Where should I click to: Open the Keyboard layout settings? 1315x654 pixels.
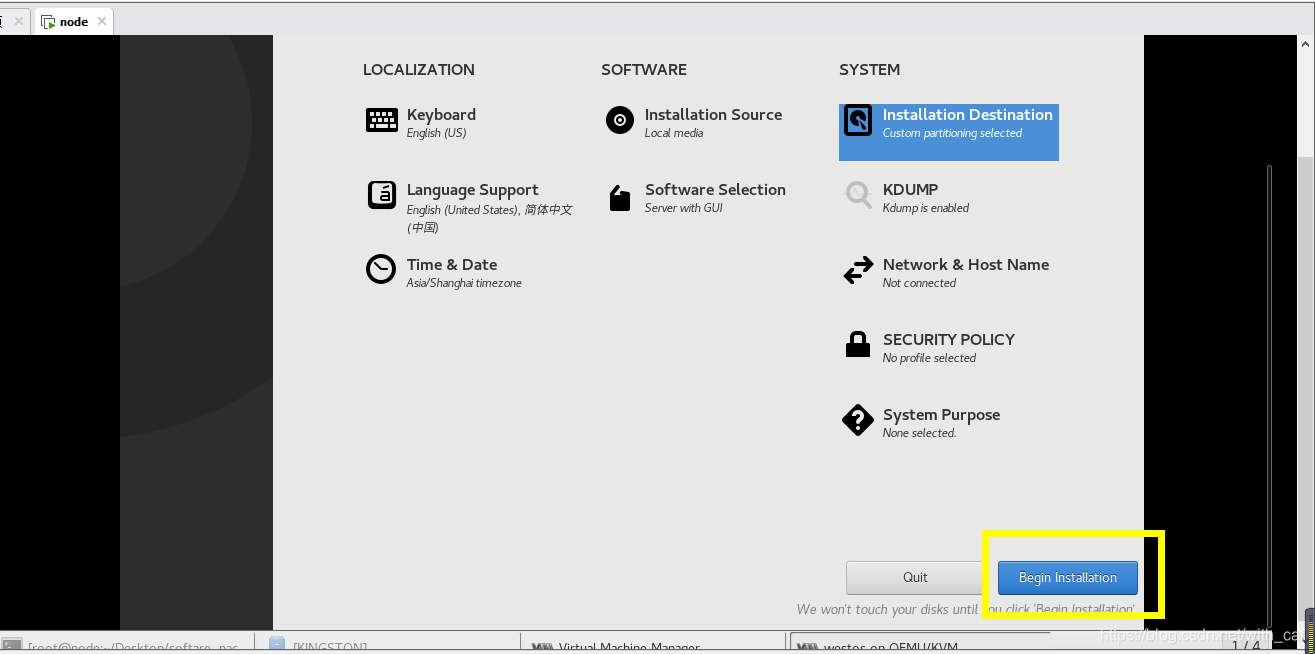(421, 122)
